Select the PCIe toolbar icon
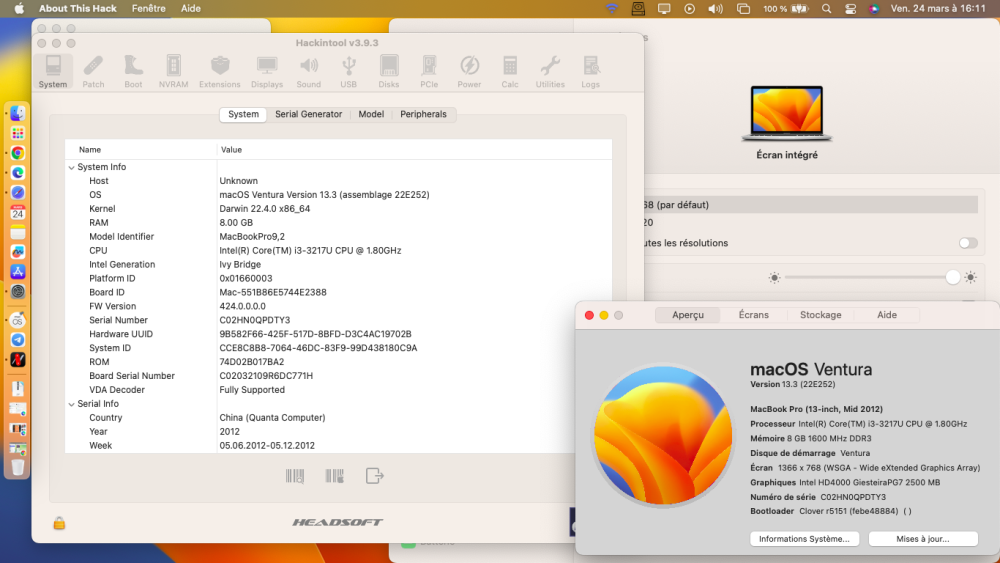The image size is (1000, 563). tap(429, 71)
